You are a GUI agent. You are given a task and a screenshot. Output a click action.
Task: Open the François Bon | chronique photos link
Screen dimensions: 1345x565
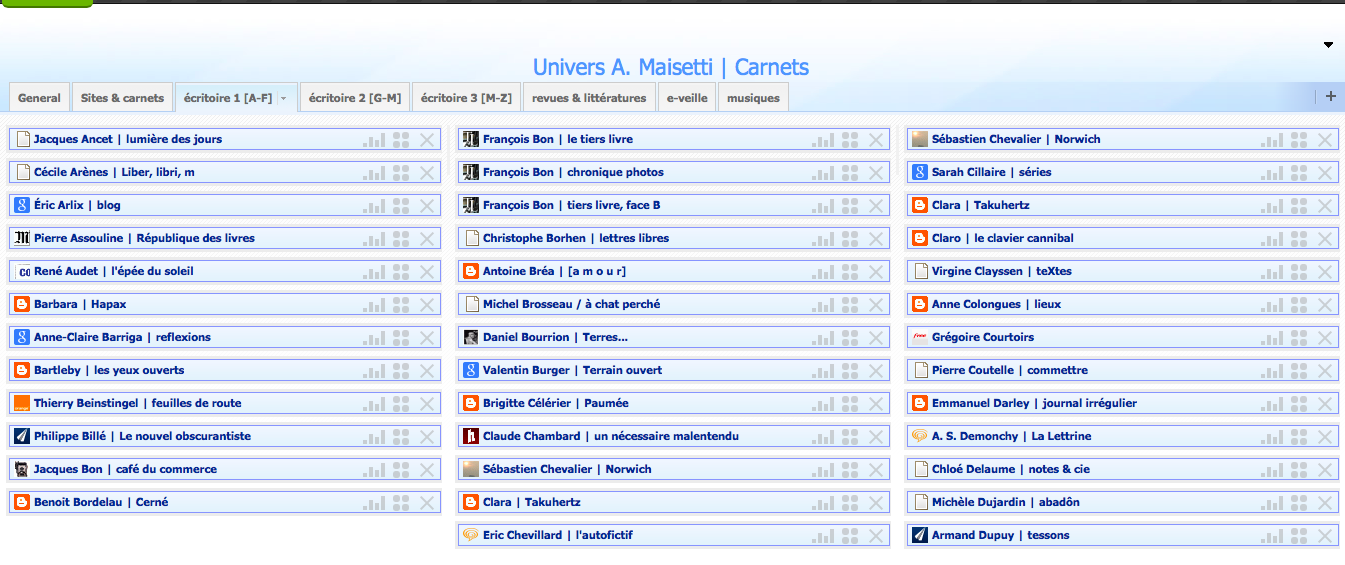pos(573,172)
